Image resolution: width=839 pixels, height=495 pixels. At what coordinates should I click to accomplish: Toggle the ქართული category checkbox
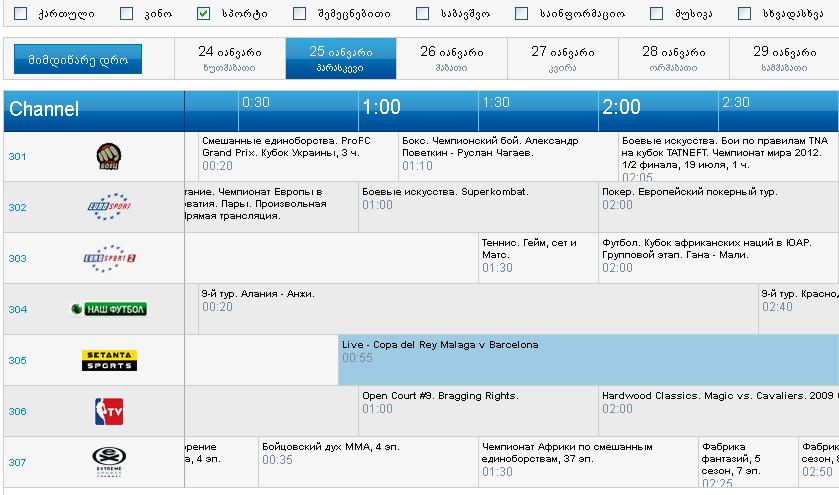20,13
